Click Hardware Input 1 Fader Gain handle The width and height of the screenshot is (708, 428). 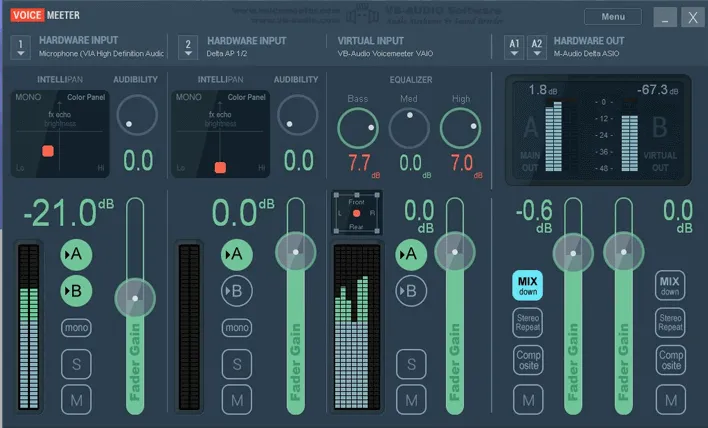pyautogui.click(x=135, y=298)
